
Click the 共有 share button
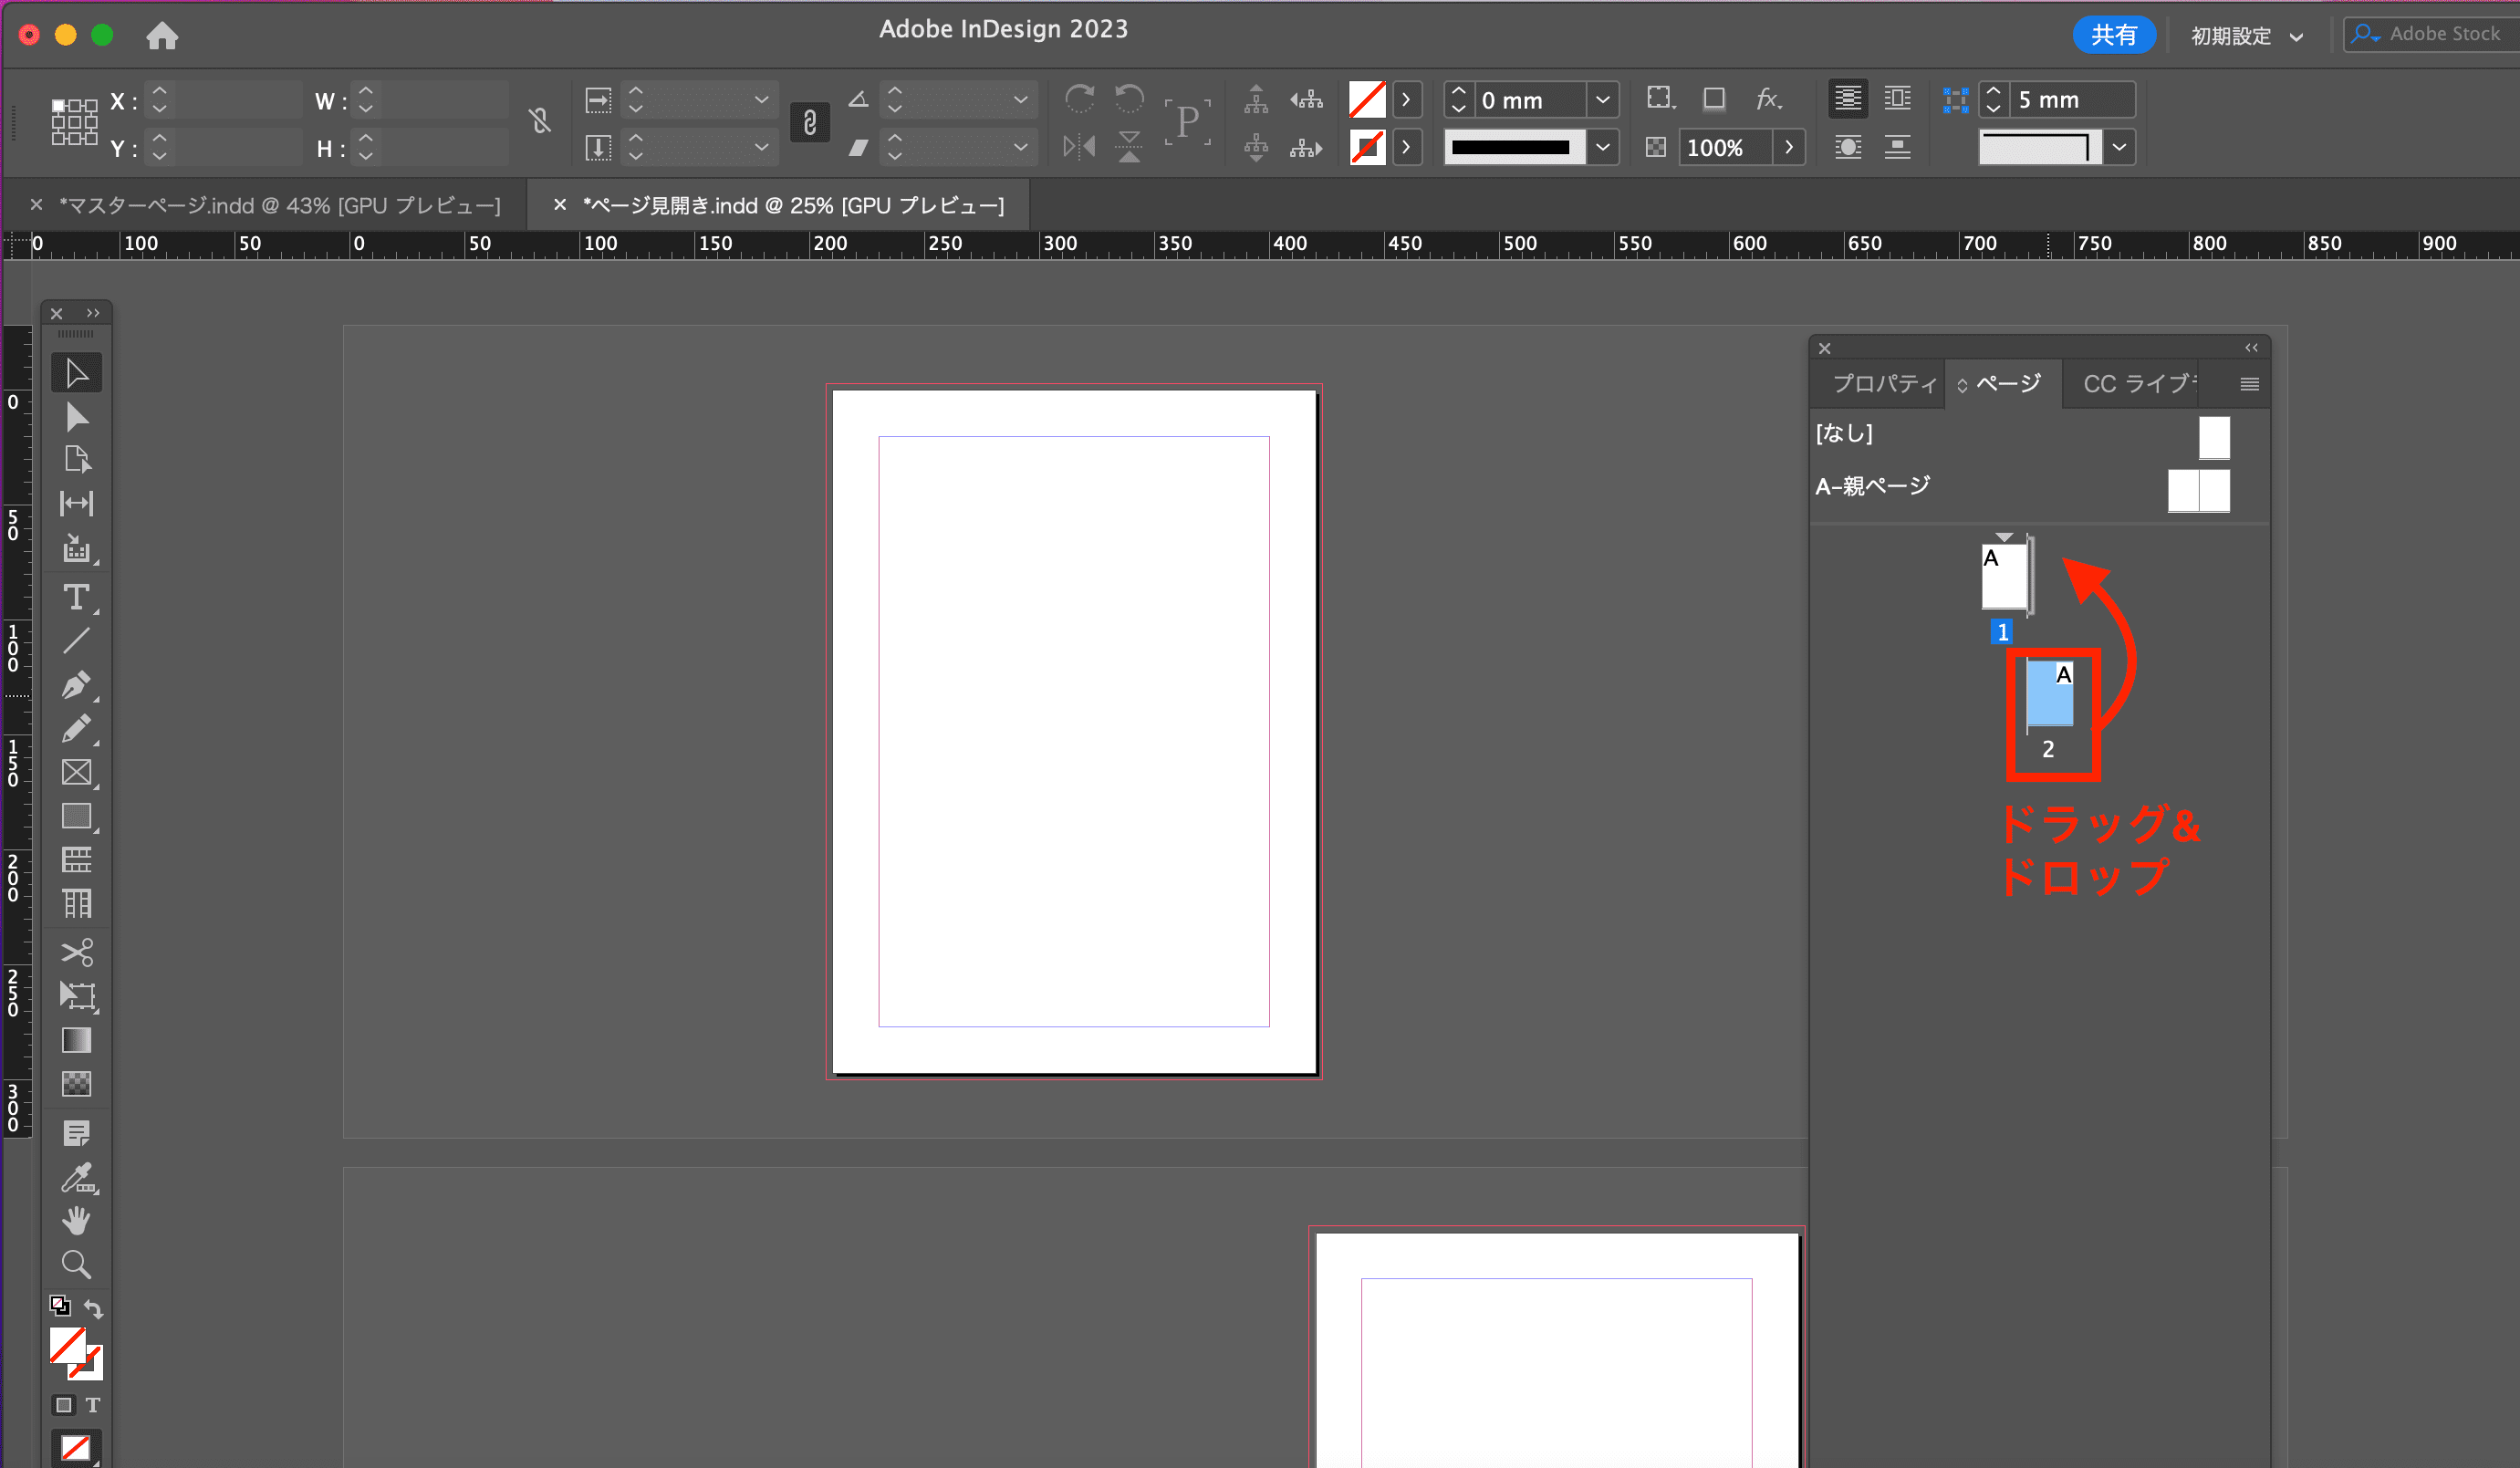coord(2113,36)
